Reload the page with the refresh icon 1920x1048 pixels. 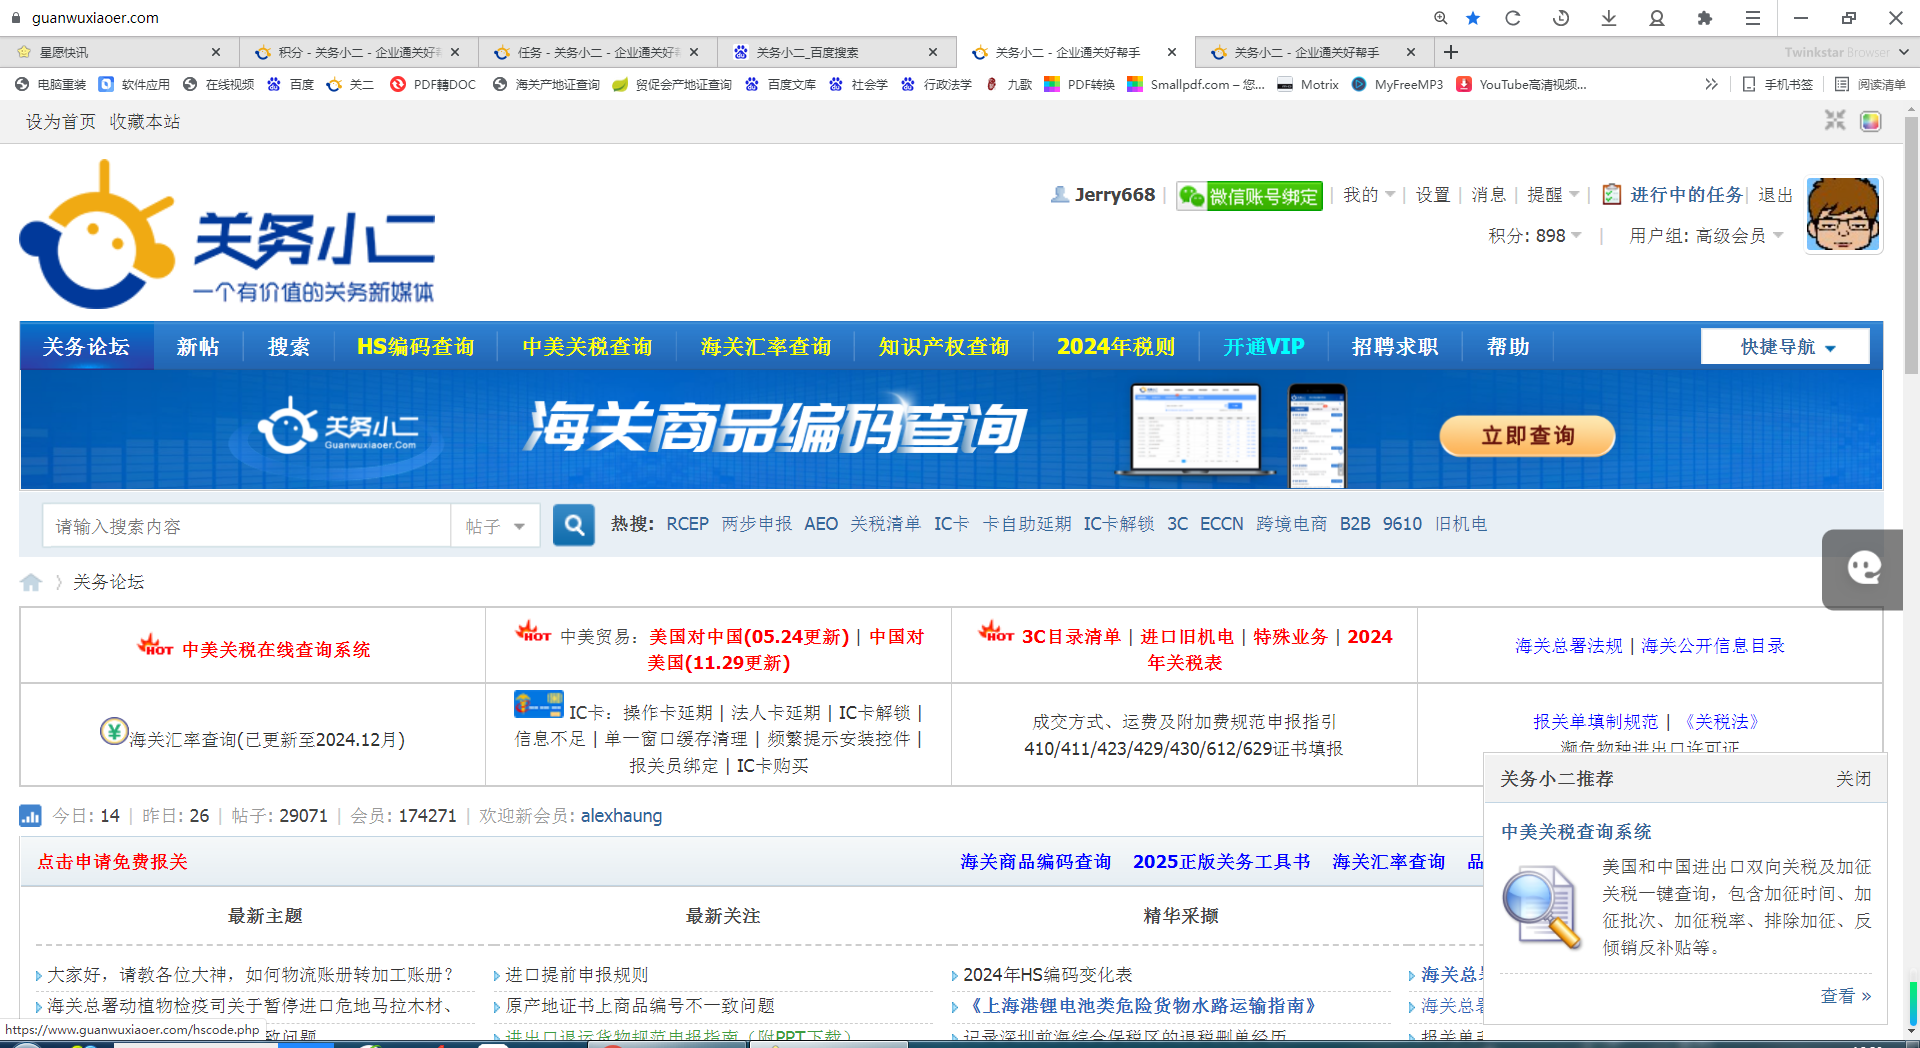coord(1513,18)
